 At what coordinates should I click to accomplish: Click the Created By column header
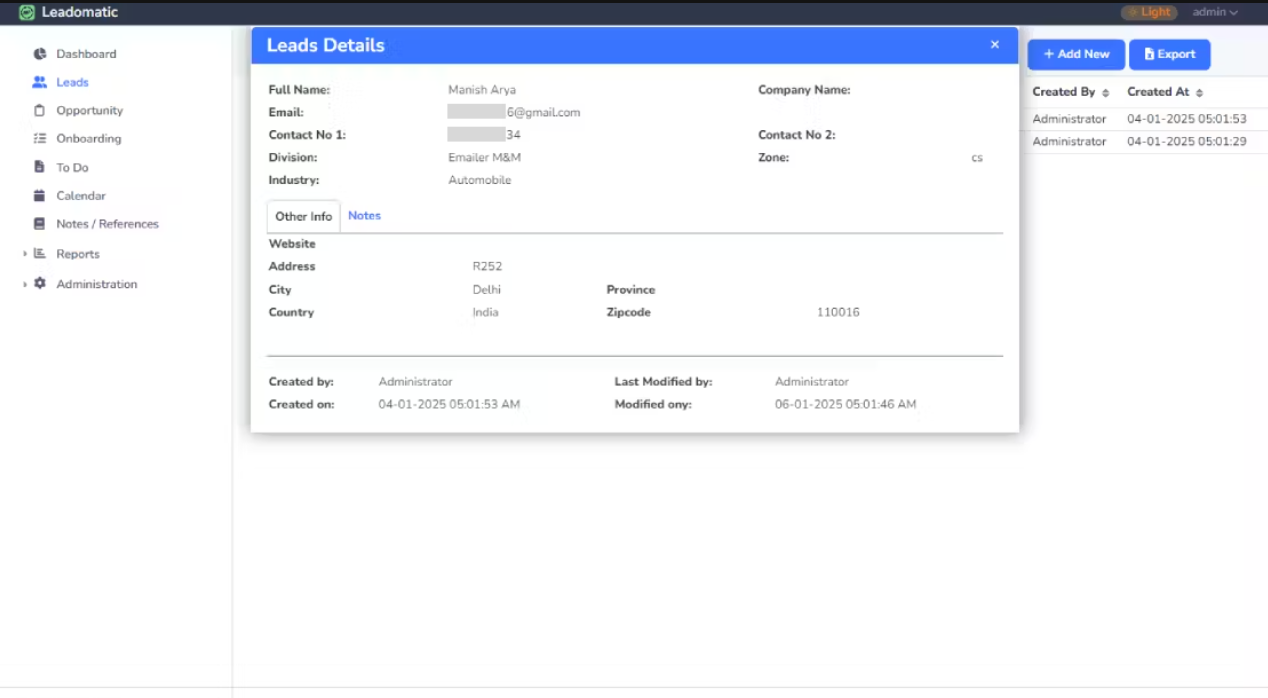[1064, 92]
